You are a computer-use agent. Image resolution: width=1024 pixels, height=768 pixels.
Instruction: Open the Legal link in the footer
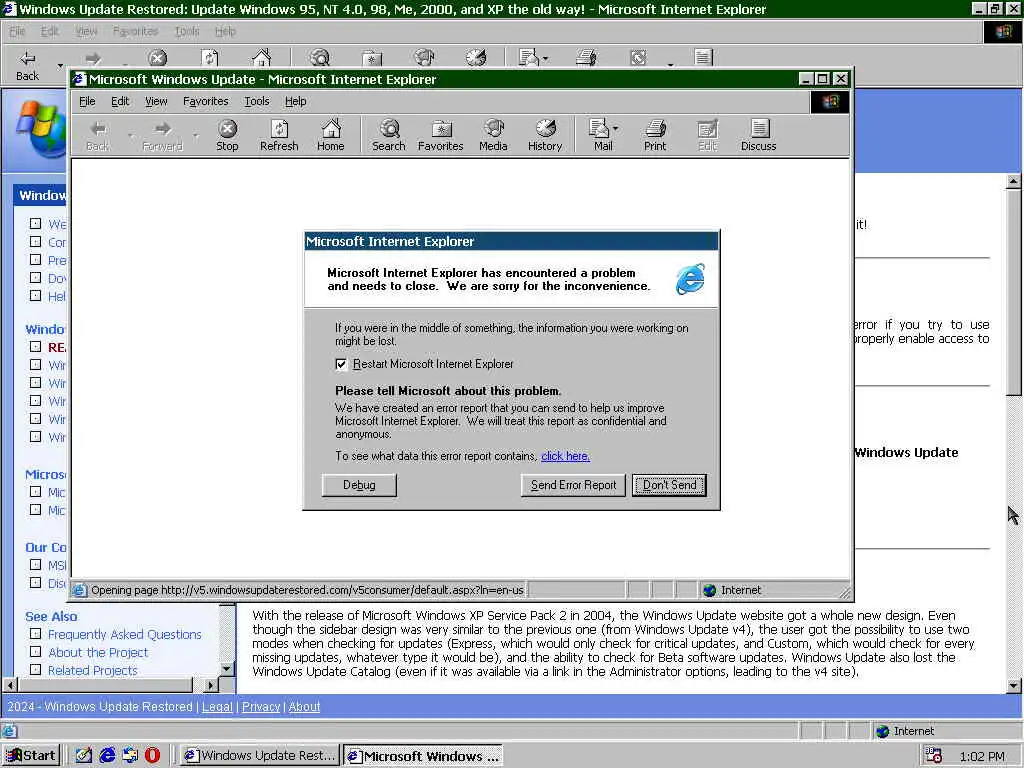click(x=217, y=707)
